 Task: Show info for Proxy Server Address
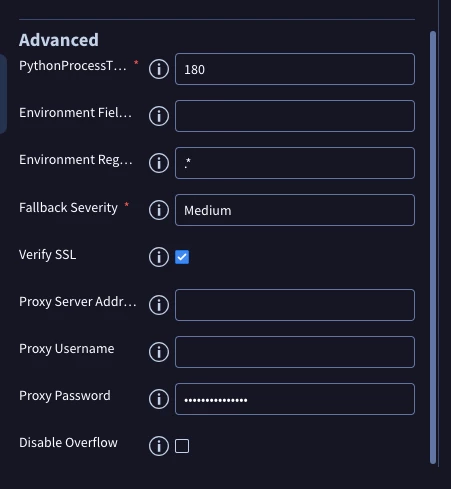point(159,305)
